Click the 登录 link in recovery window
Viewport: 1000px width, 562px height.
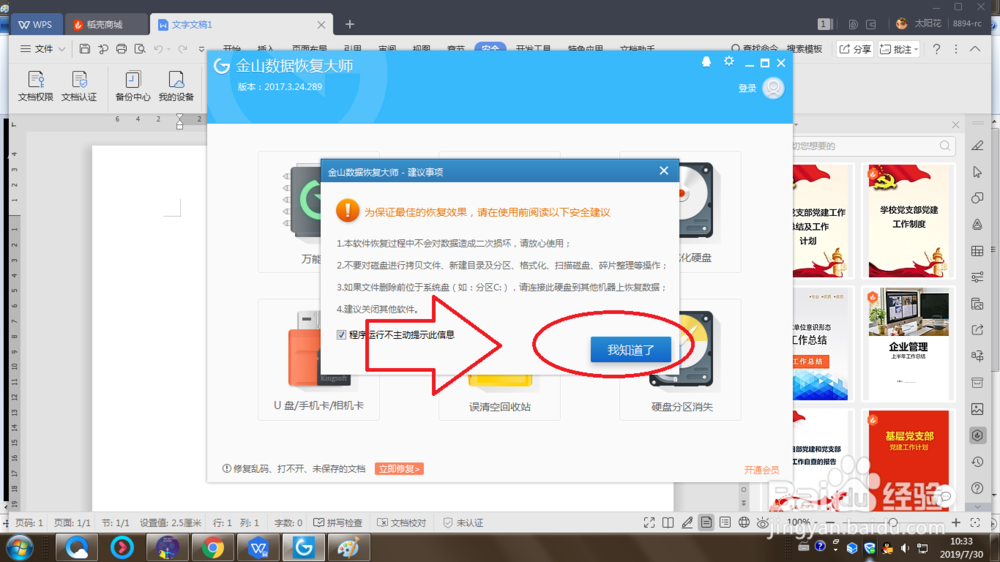(747, 88)
